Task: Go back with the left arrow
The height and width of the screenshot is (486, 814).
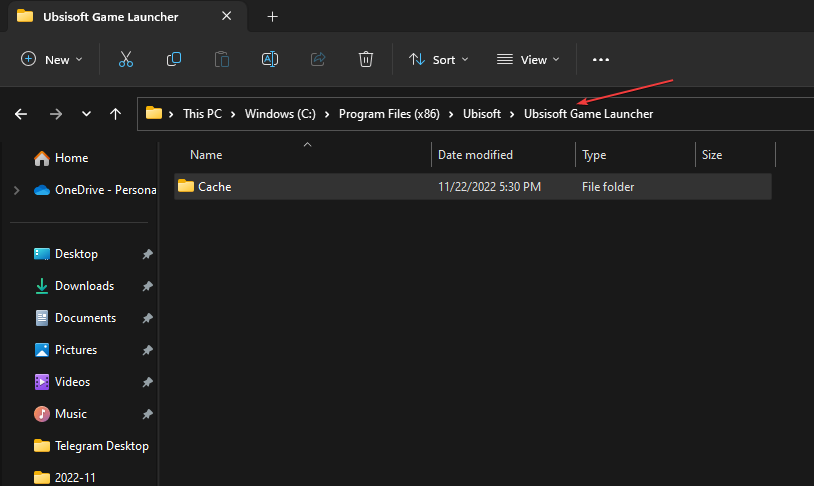Action: [x=21, y=114]
